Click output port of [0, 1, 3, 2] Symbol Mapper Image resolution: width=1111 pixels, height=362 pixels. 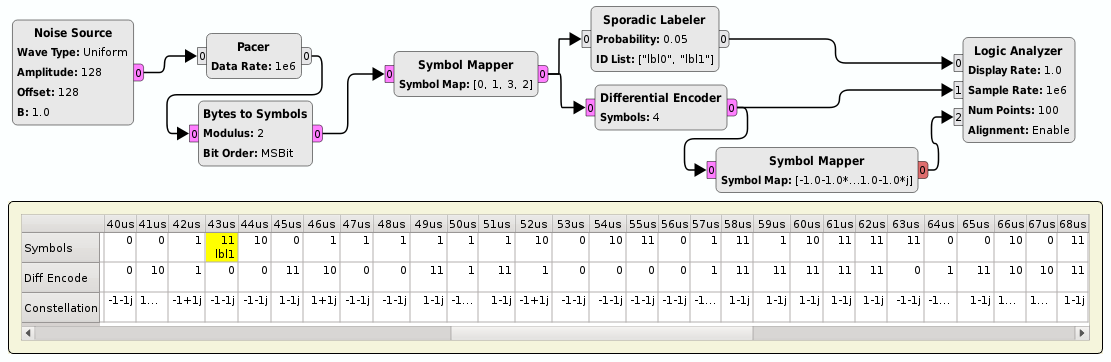pos(543,74)
